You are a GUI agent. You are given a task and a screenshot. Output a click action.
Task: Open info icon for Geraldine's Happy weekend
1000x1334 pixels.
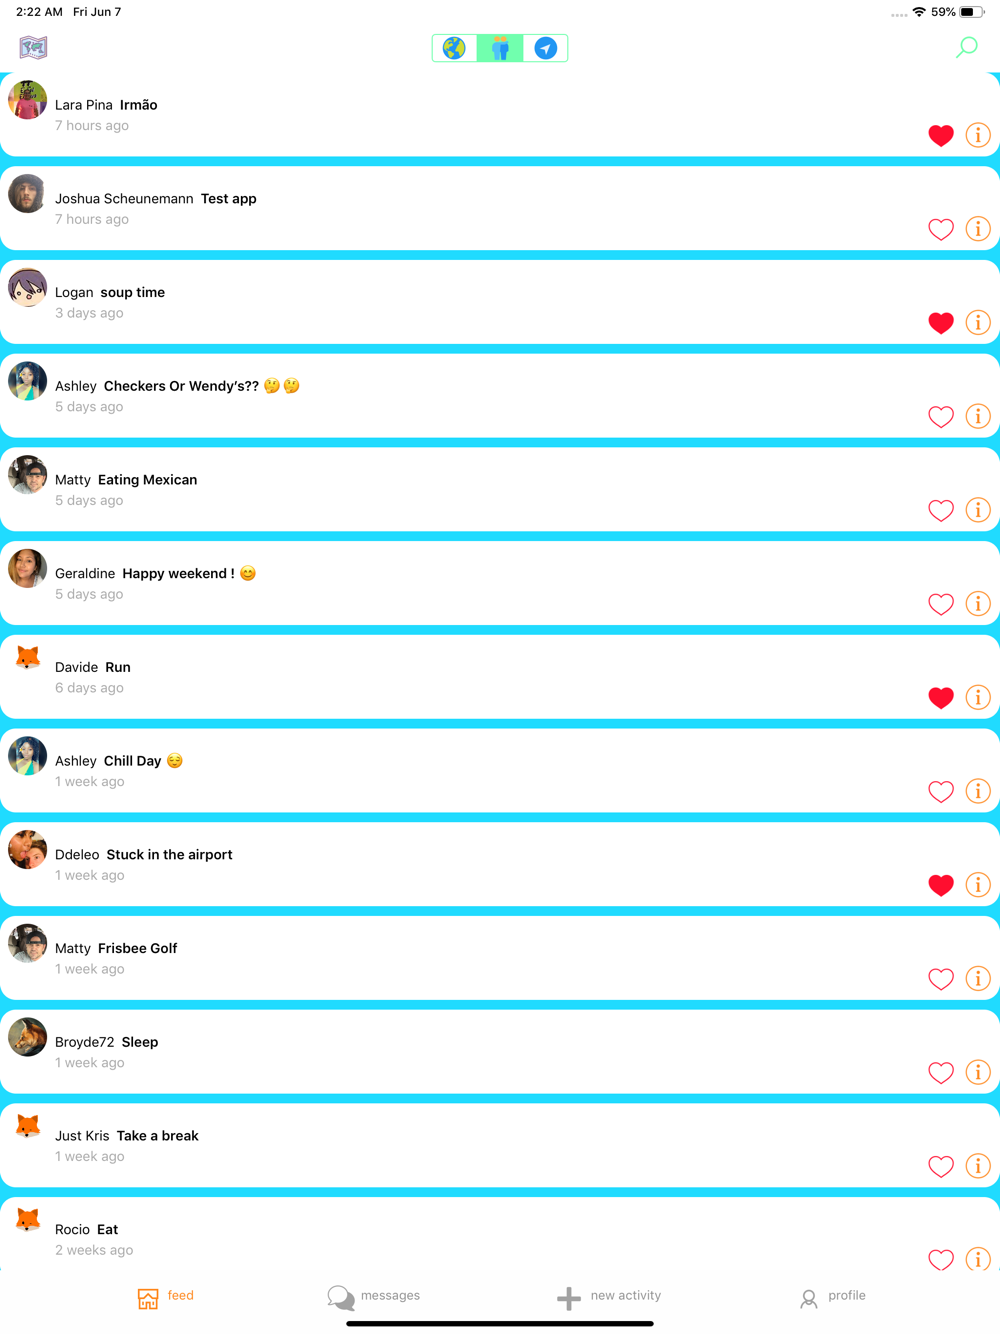click(x=978, y=604)
